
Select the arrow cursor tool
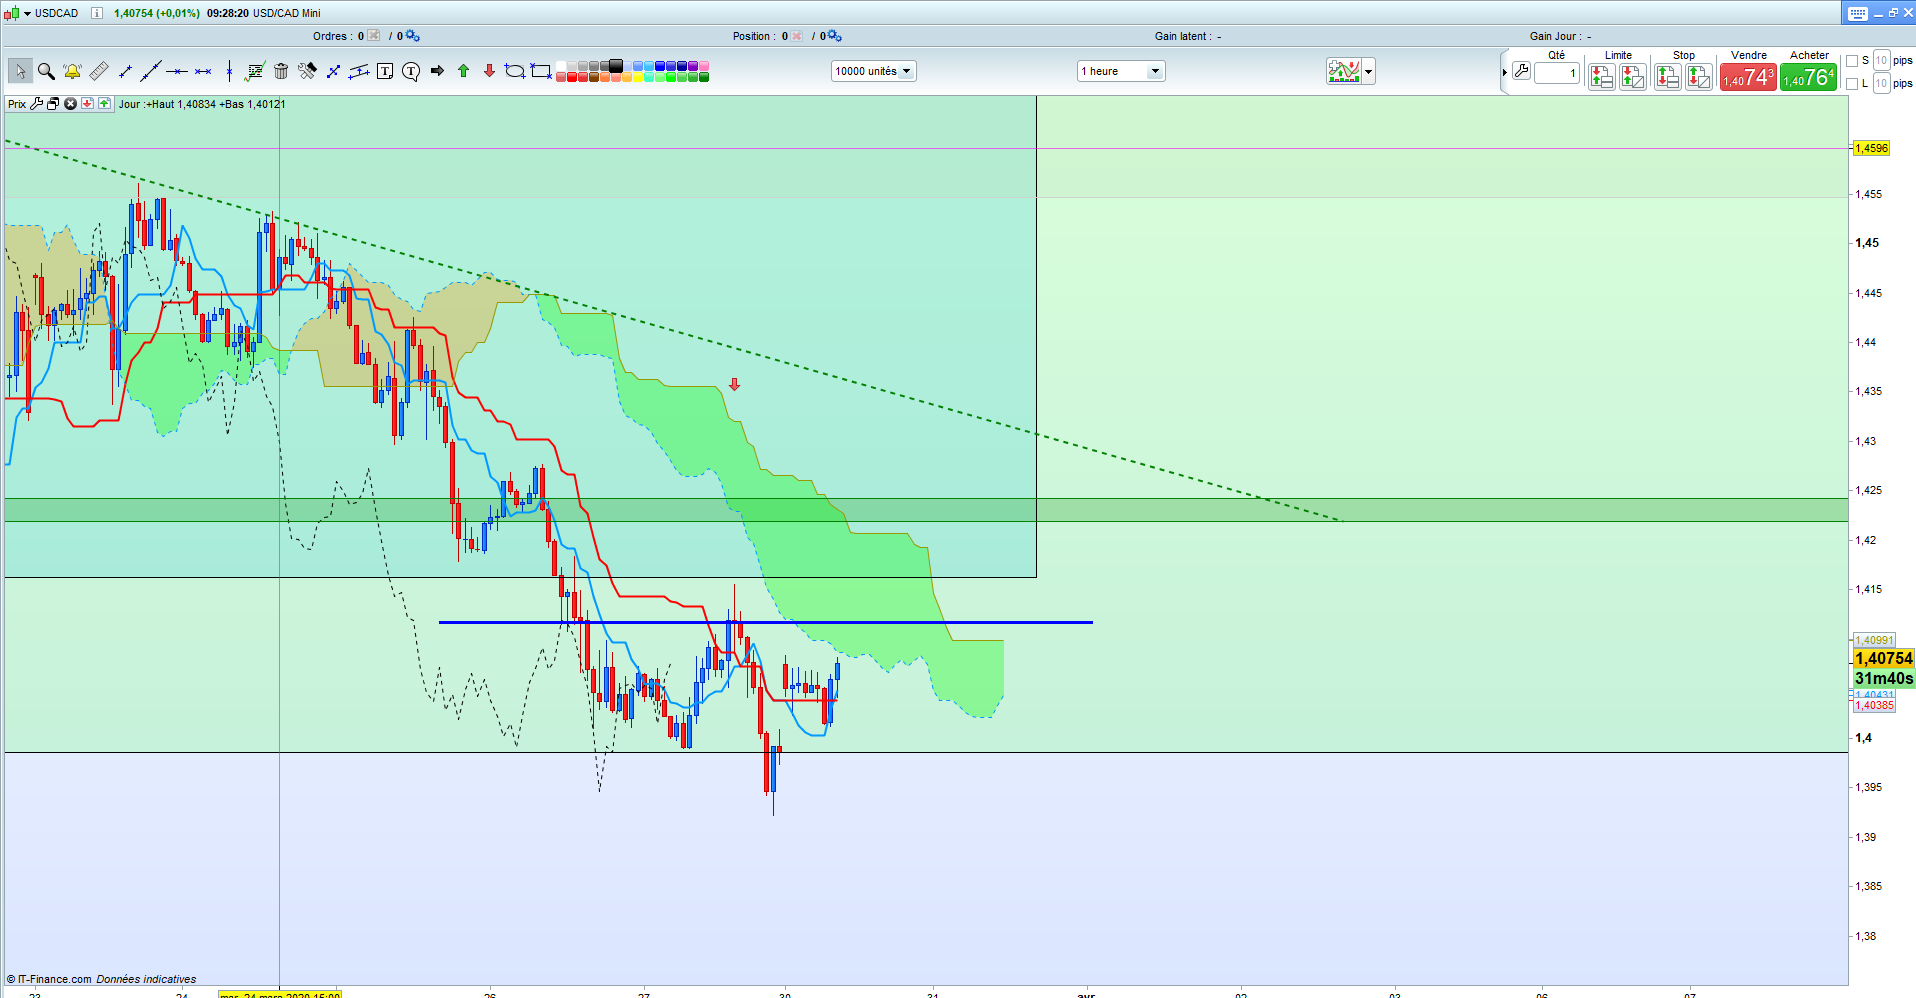click(20, 71)
